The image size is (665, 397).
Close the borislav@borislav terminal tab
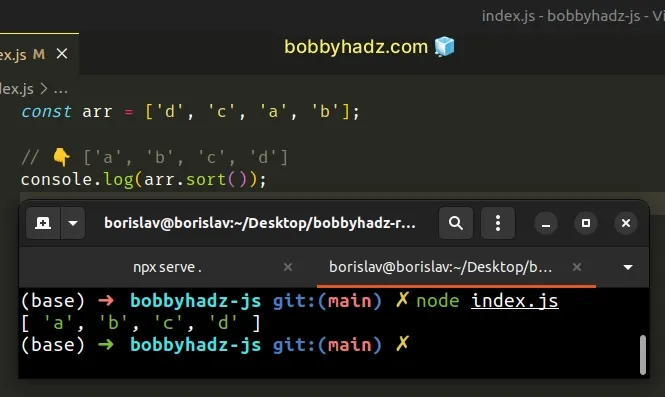point(577,267)
